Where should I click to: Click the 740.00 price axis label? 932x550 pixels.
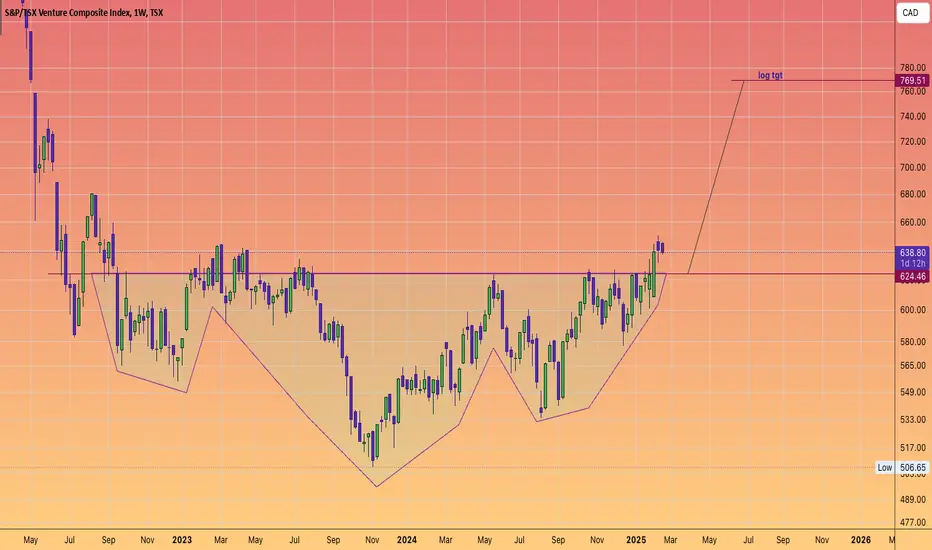912,117
